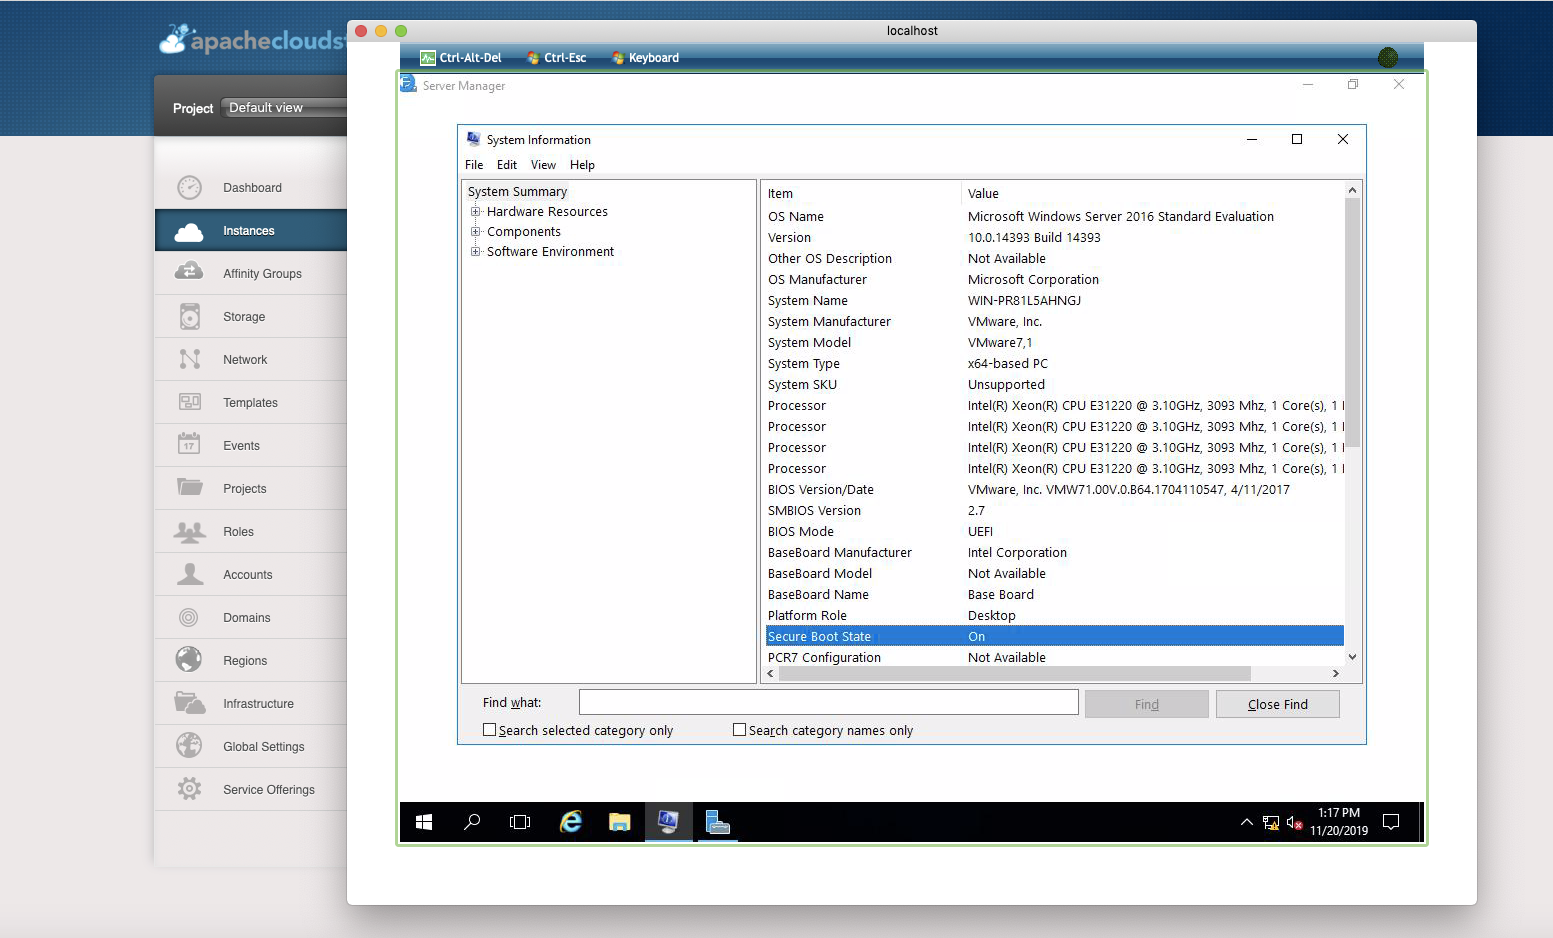Switch to Server Manager taskbar icon
The width and height of the screenshot is (1553, 938).
717,822
